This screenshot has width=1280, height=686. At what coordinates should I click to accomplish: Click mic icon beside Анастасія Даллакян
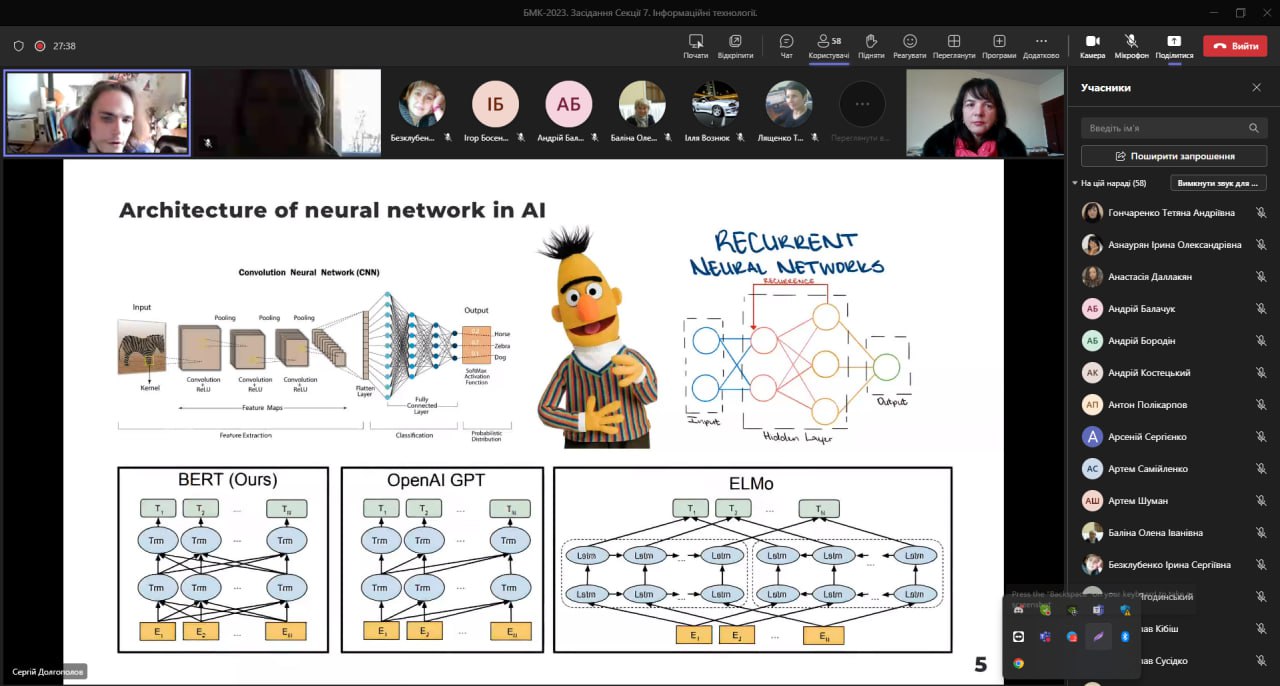(1261, 277)
